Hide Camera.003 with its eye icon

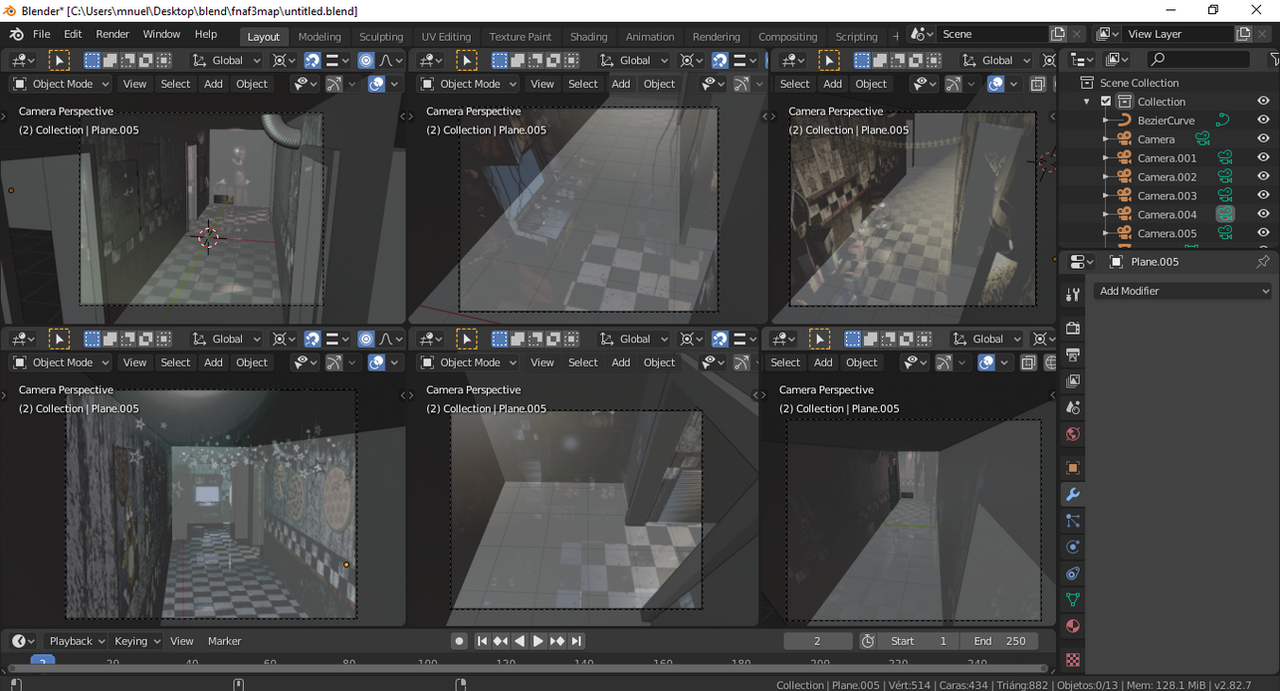1263,196
